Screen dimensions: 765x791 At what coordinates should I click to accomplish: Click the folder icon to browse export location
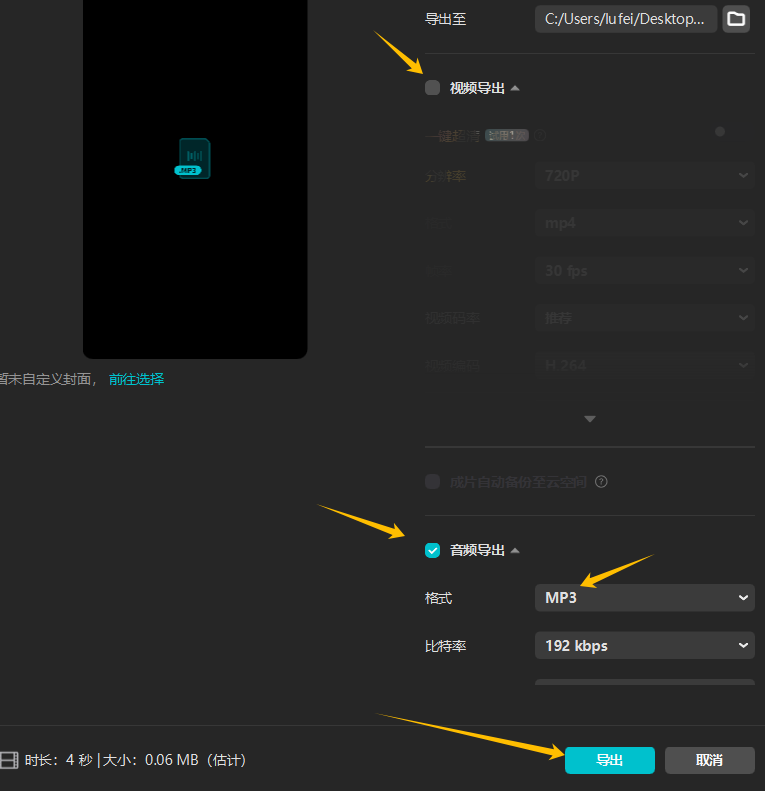[x=736, y=18]
